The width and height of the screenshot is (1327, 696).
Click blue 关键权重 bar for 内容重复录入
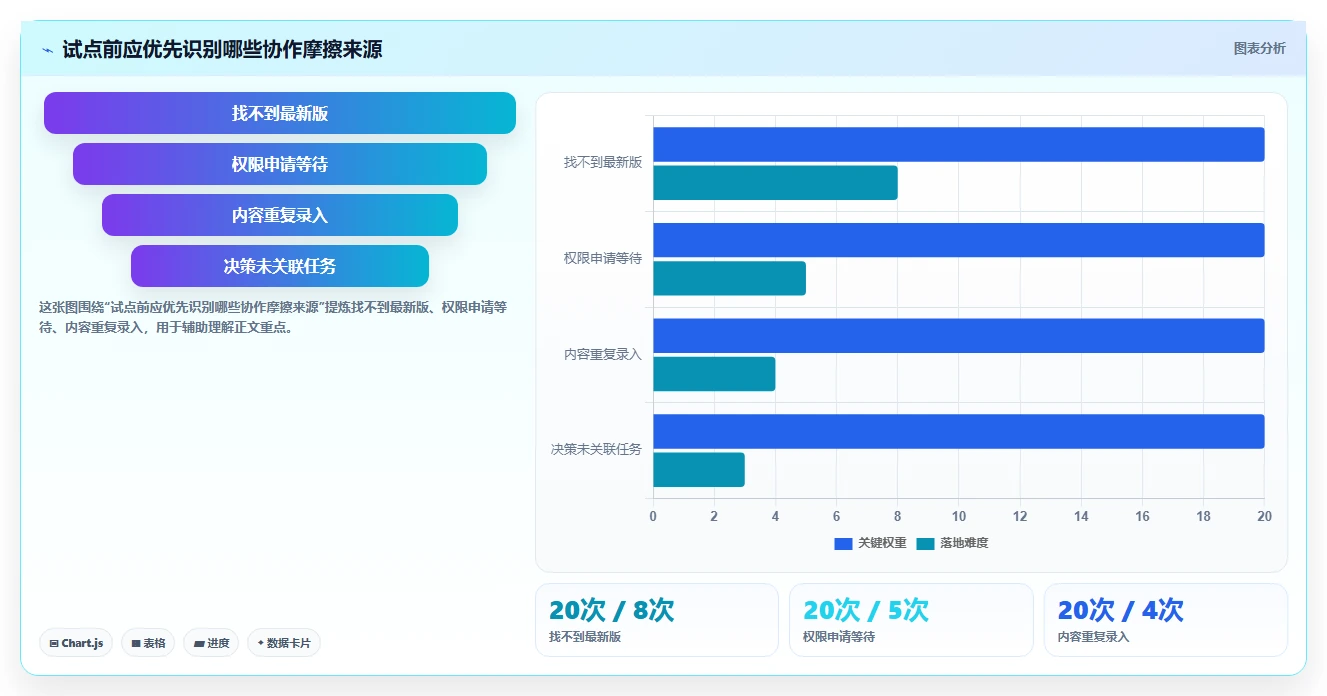pos(959,336)
